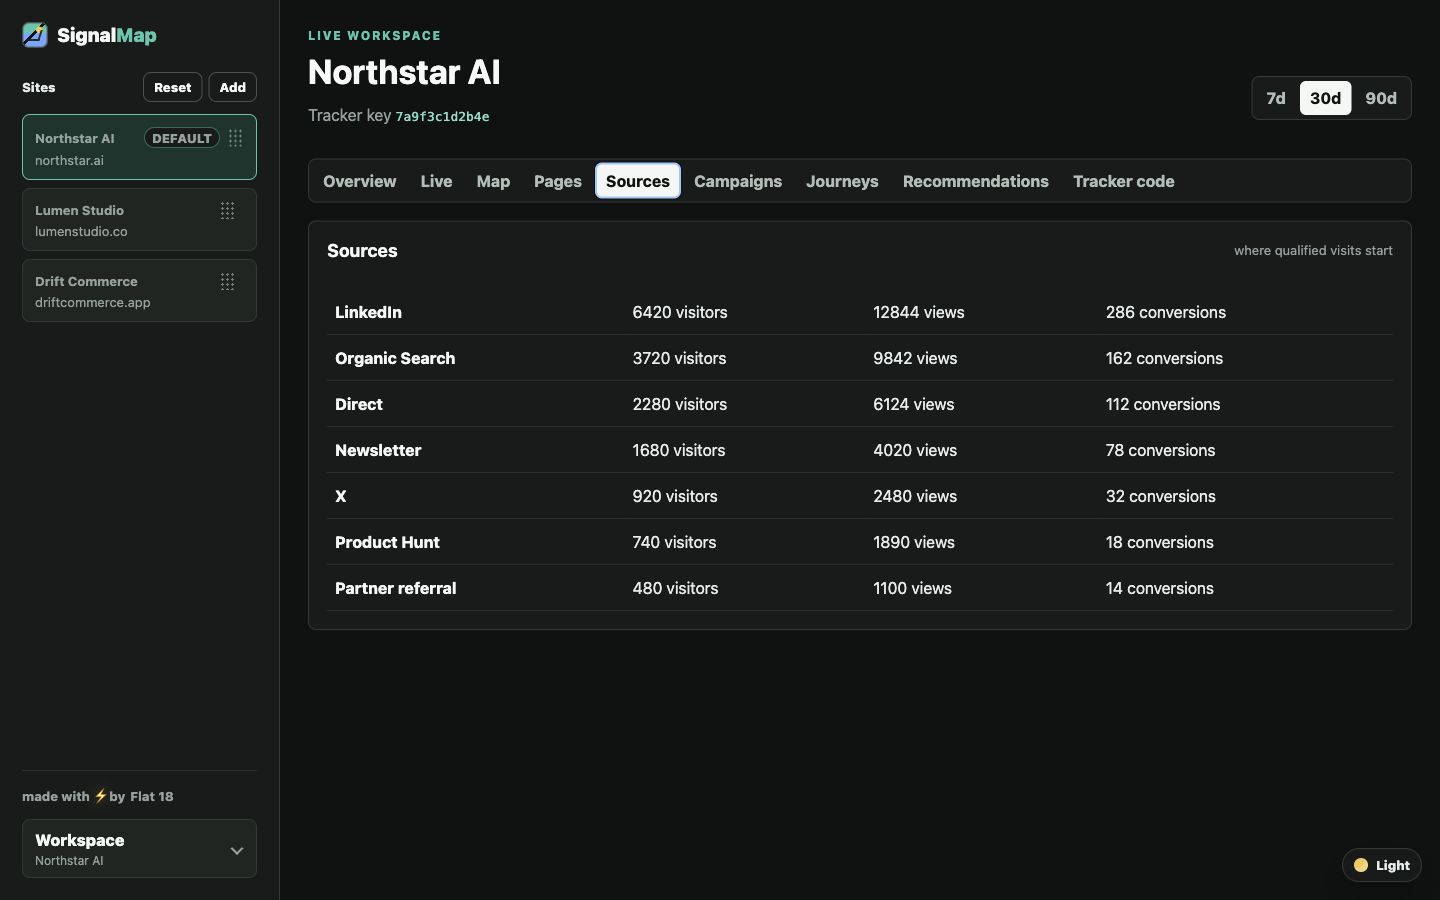This screenshot has width=1440, height=900.
Task: Switch to the Live tab
Action: (436, 181)
